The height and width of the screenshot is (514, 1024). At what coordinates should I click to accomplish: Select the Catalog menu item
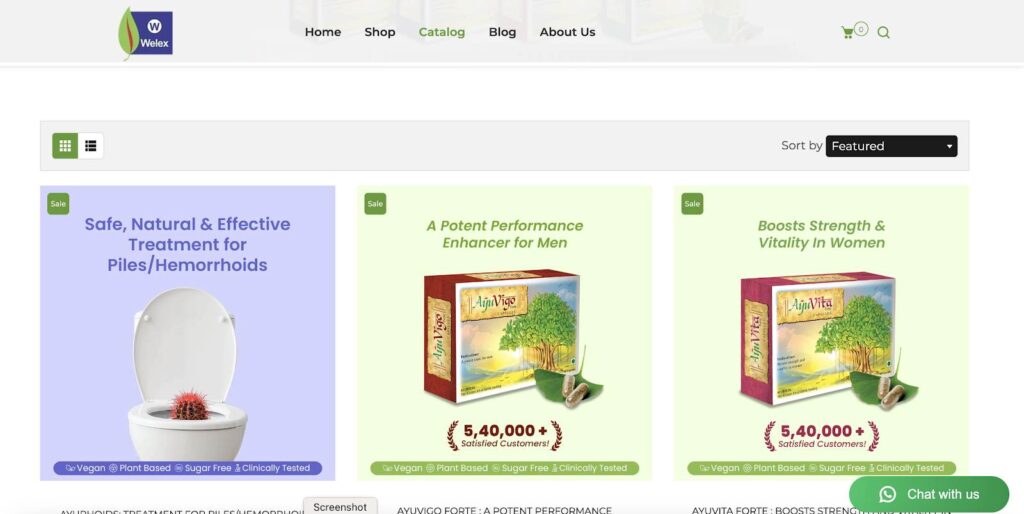(441, 32)
